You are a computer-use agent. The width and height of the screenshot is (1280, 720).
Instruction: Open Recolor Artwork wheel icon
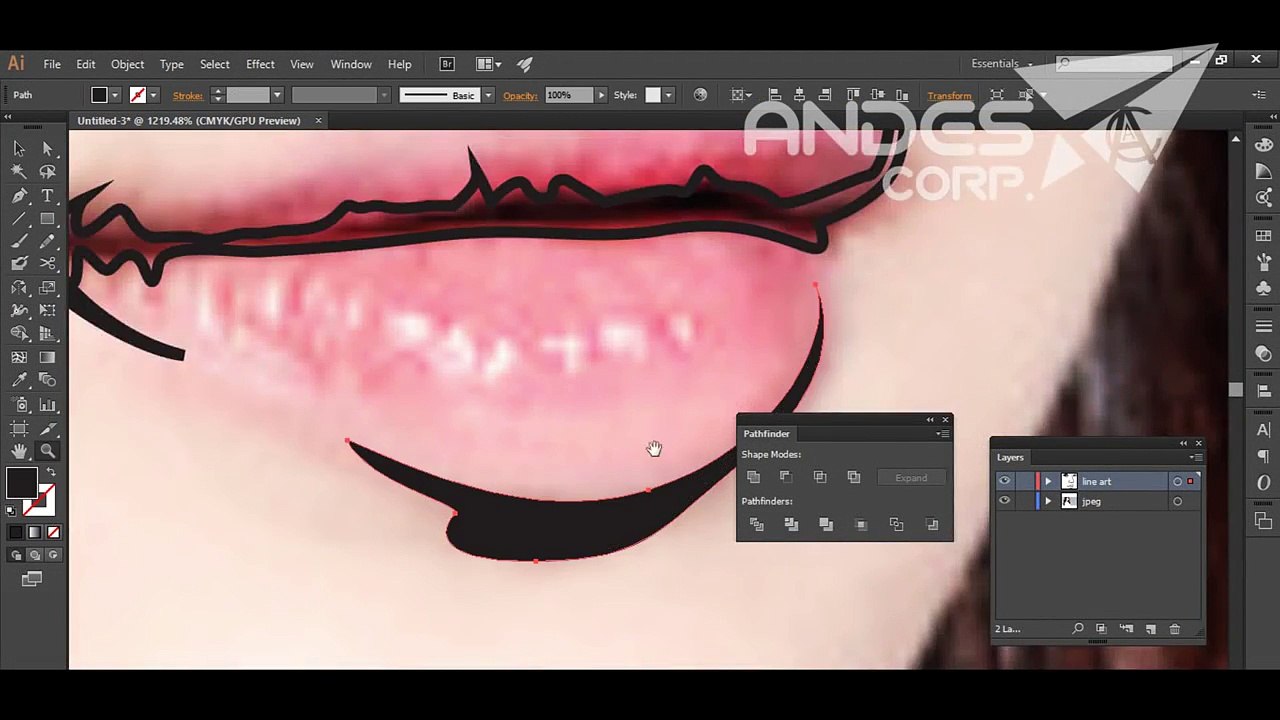coord(700,95)
